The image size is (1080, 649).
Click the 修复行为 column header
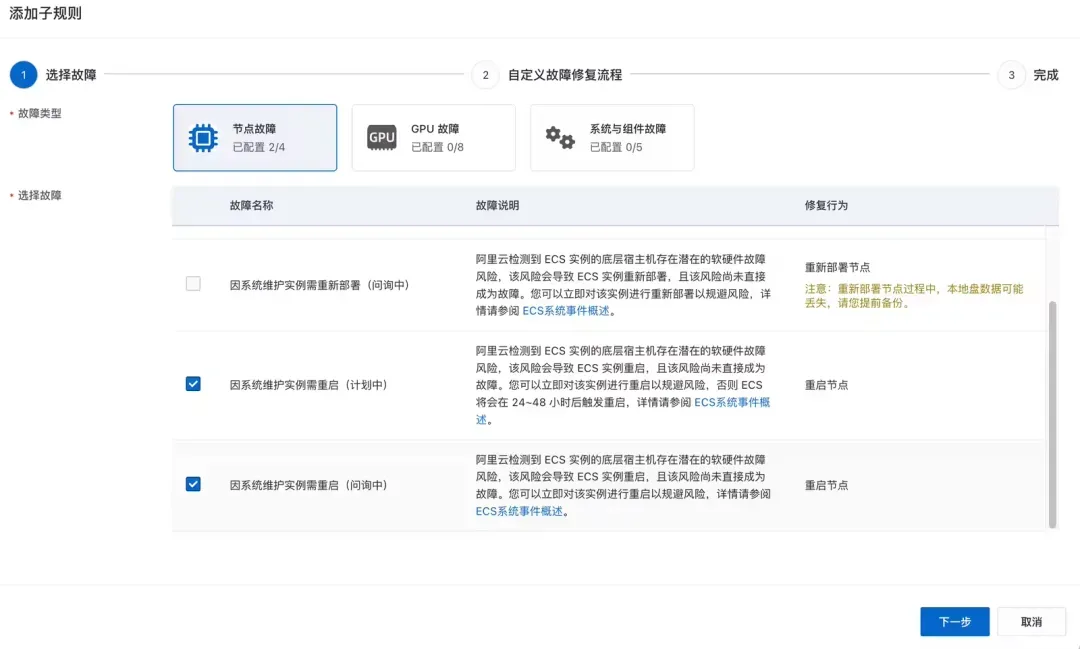[x=826, y=205]
